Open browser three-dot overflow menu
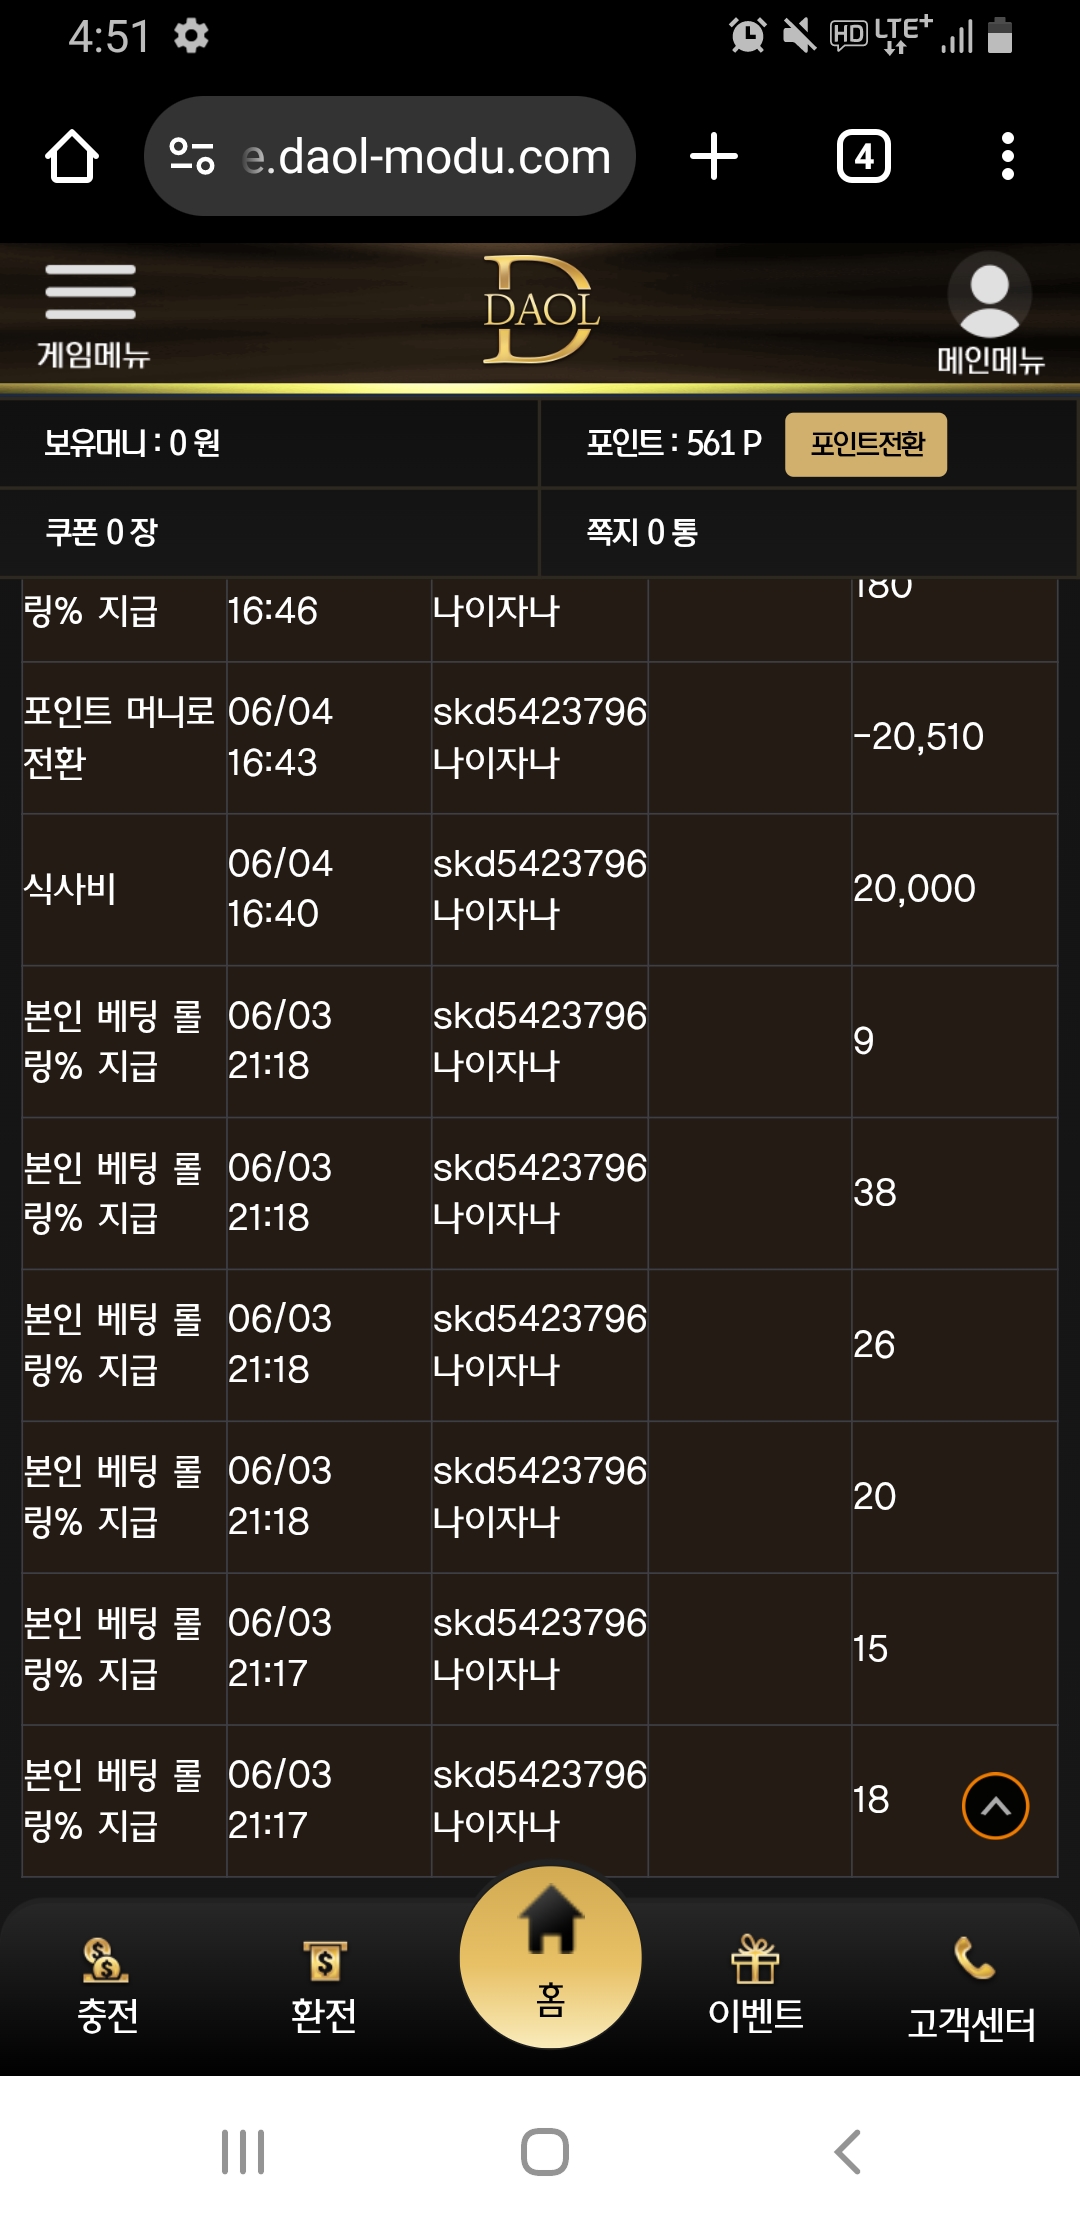 click(x=1008, y=157)
